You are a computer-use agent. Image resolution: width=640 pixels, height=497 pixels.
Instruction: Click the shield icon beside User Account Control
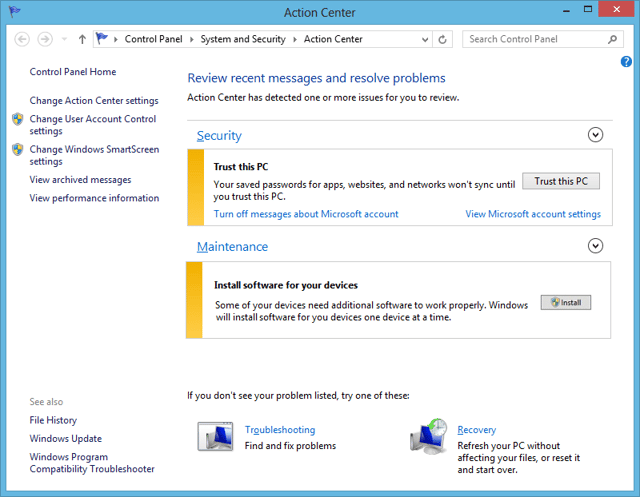point(18,119)
